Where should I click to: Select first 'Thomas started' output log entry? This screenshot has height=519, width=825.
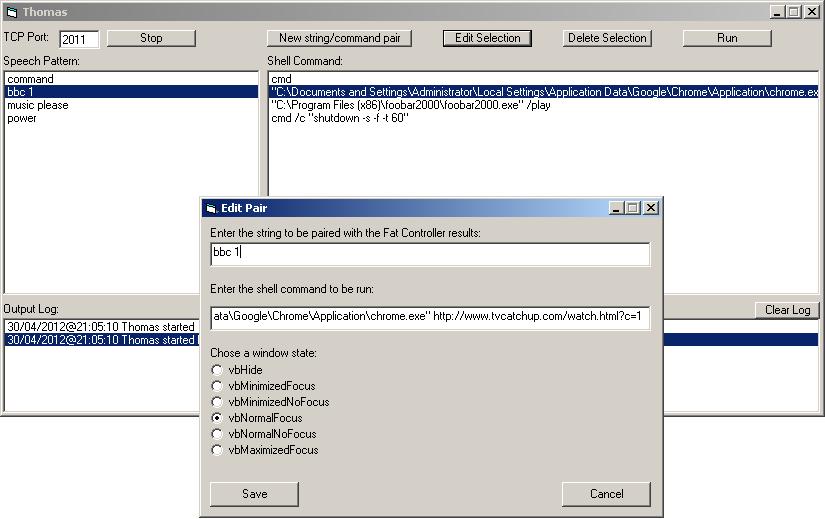click(x=102, y=327)
